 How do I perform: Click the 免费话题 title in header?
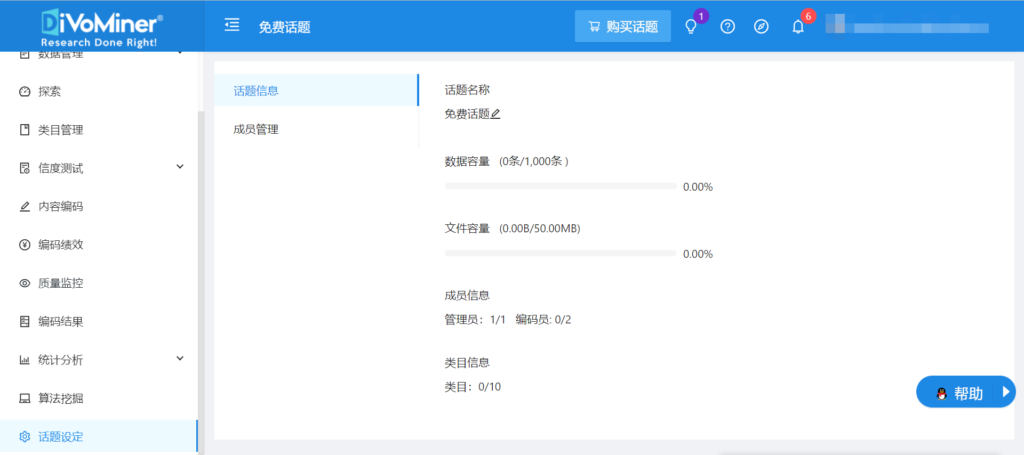[x=284, y=27]
